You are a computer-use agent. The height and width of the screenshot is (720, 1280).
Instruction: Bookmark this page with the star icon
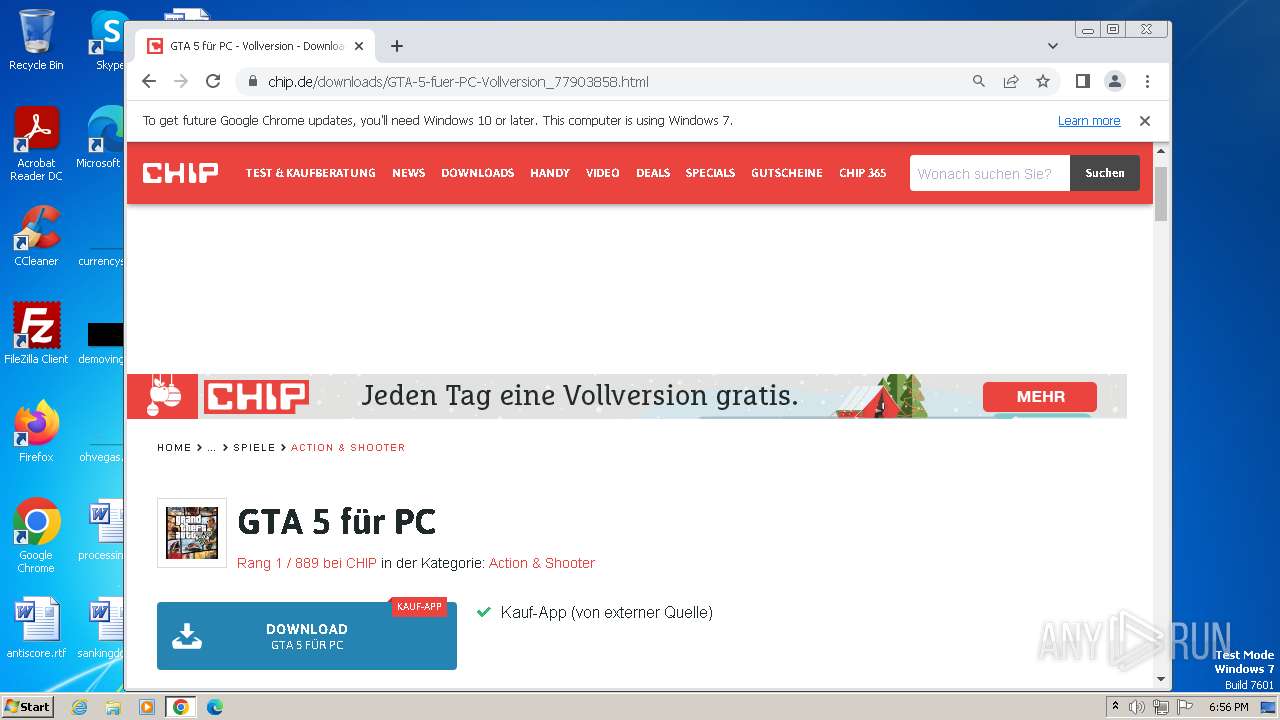point(1043,81)
